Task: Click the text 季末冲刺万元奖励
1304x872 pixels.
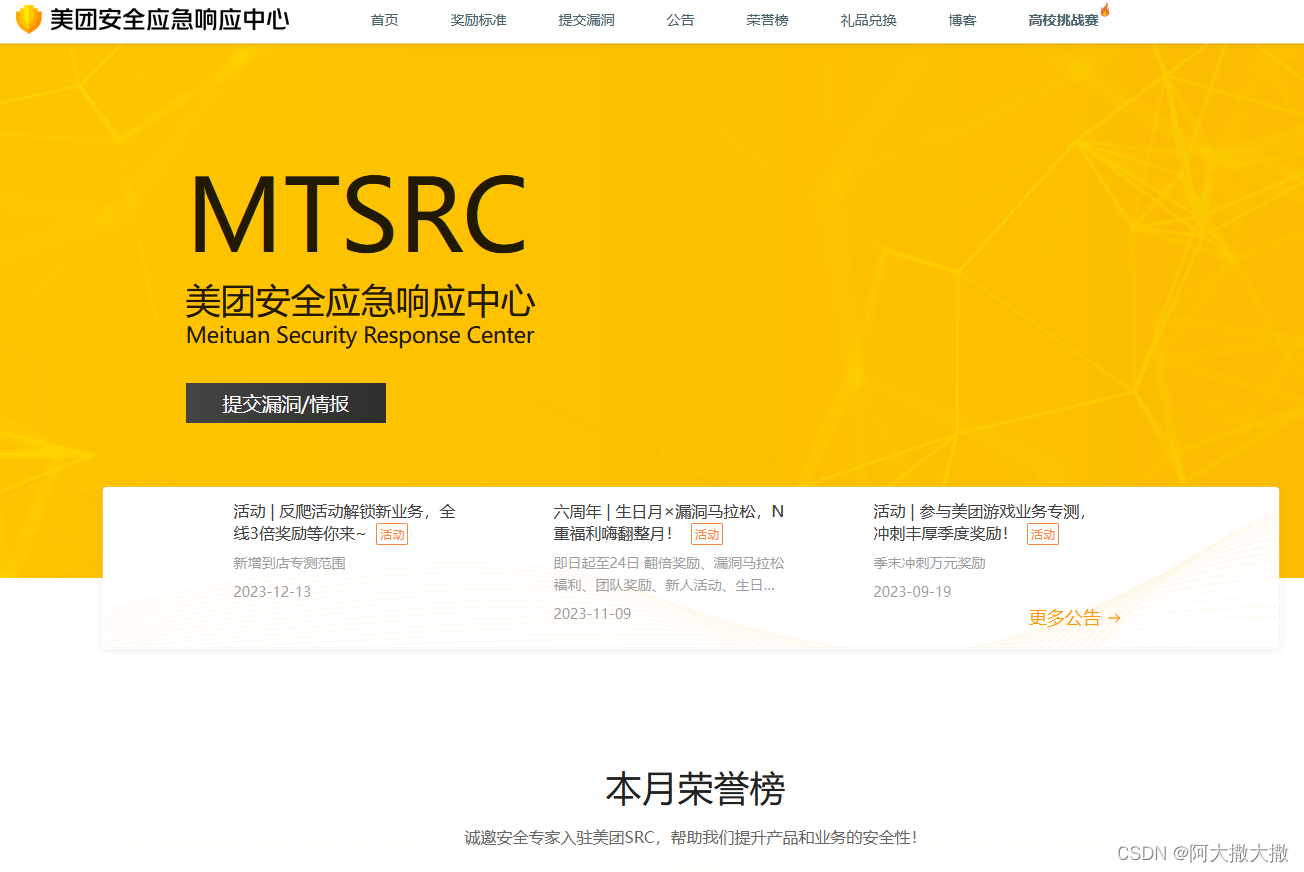Action: point(929,563)
